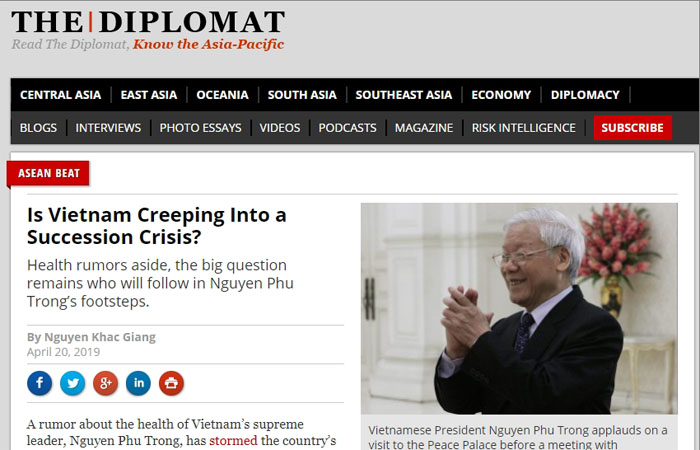Image resolution: width=700 pixels, height=450 pixels.
Task: Open author Nguyen Khac Giang's page
Action: (100, 337)
